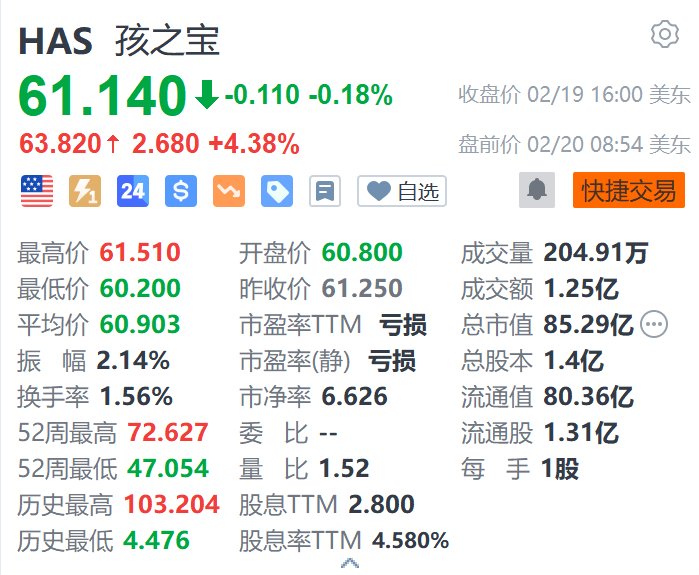The image size is (699, 575).
Task: Click the turnover amount 1.25亿
Action: click(581, 288)
